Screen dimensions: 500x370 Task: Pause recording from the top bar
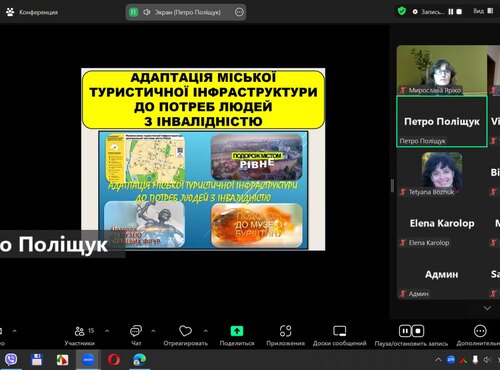(x=451, y=12)
